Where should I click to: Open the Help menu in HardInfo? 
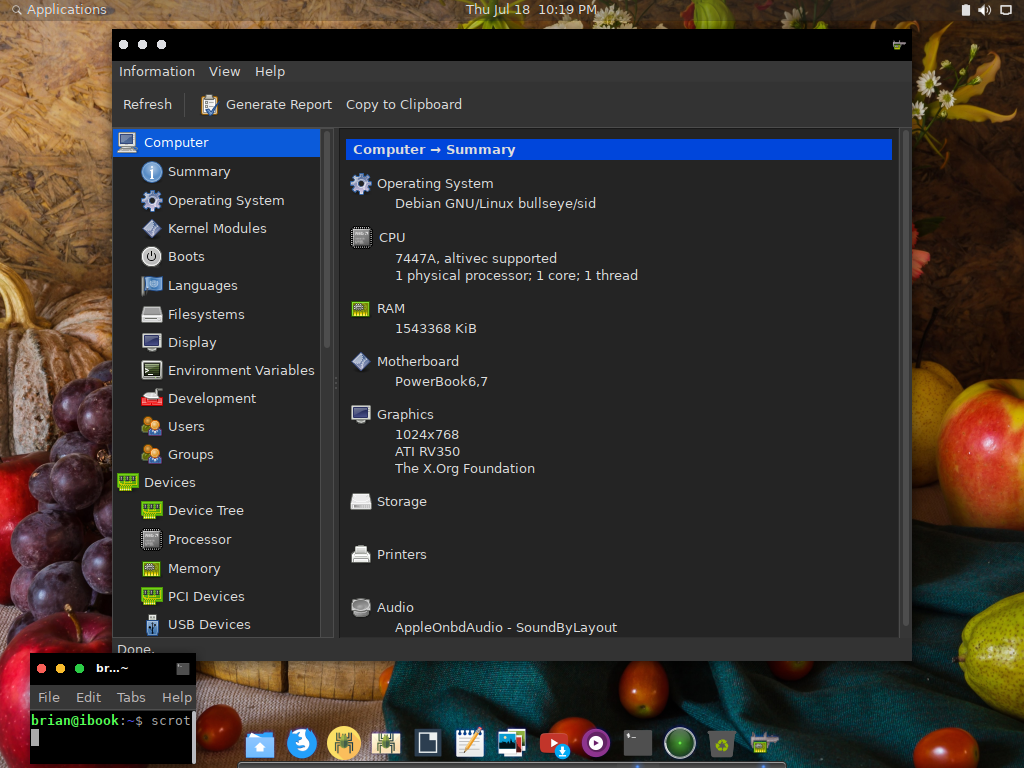click(x=270, y=72)
